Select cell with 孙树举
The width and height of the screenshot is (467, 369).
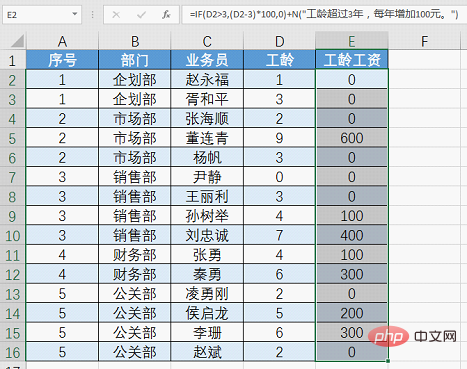(x=207, y=216)
